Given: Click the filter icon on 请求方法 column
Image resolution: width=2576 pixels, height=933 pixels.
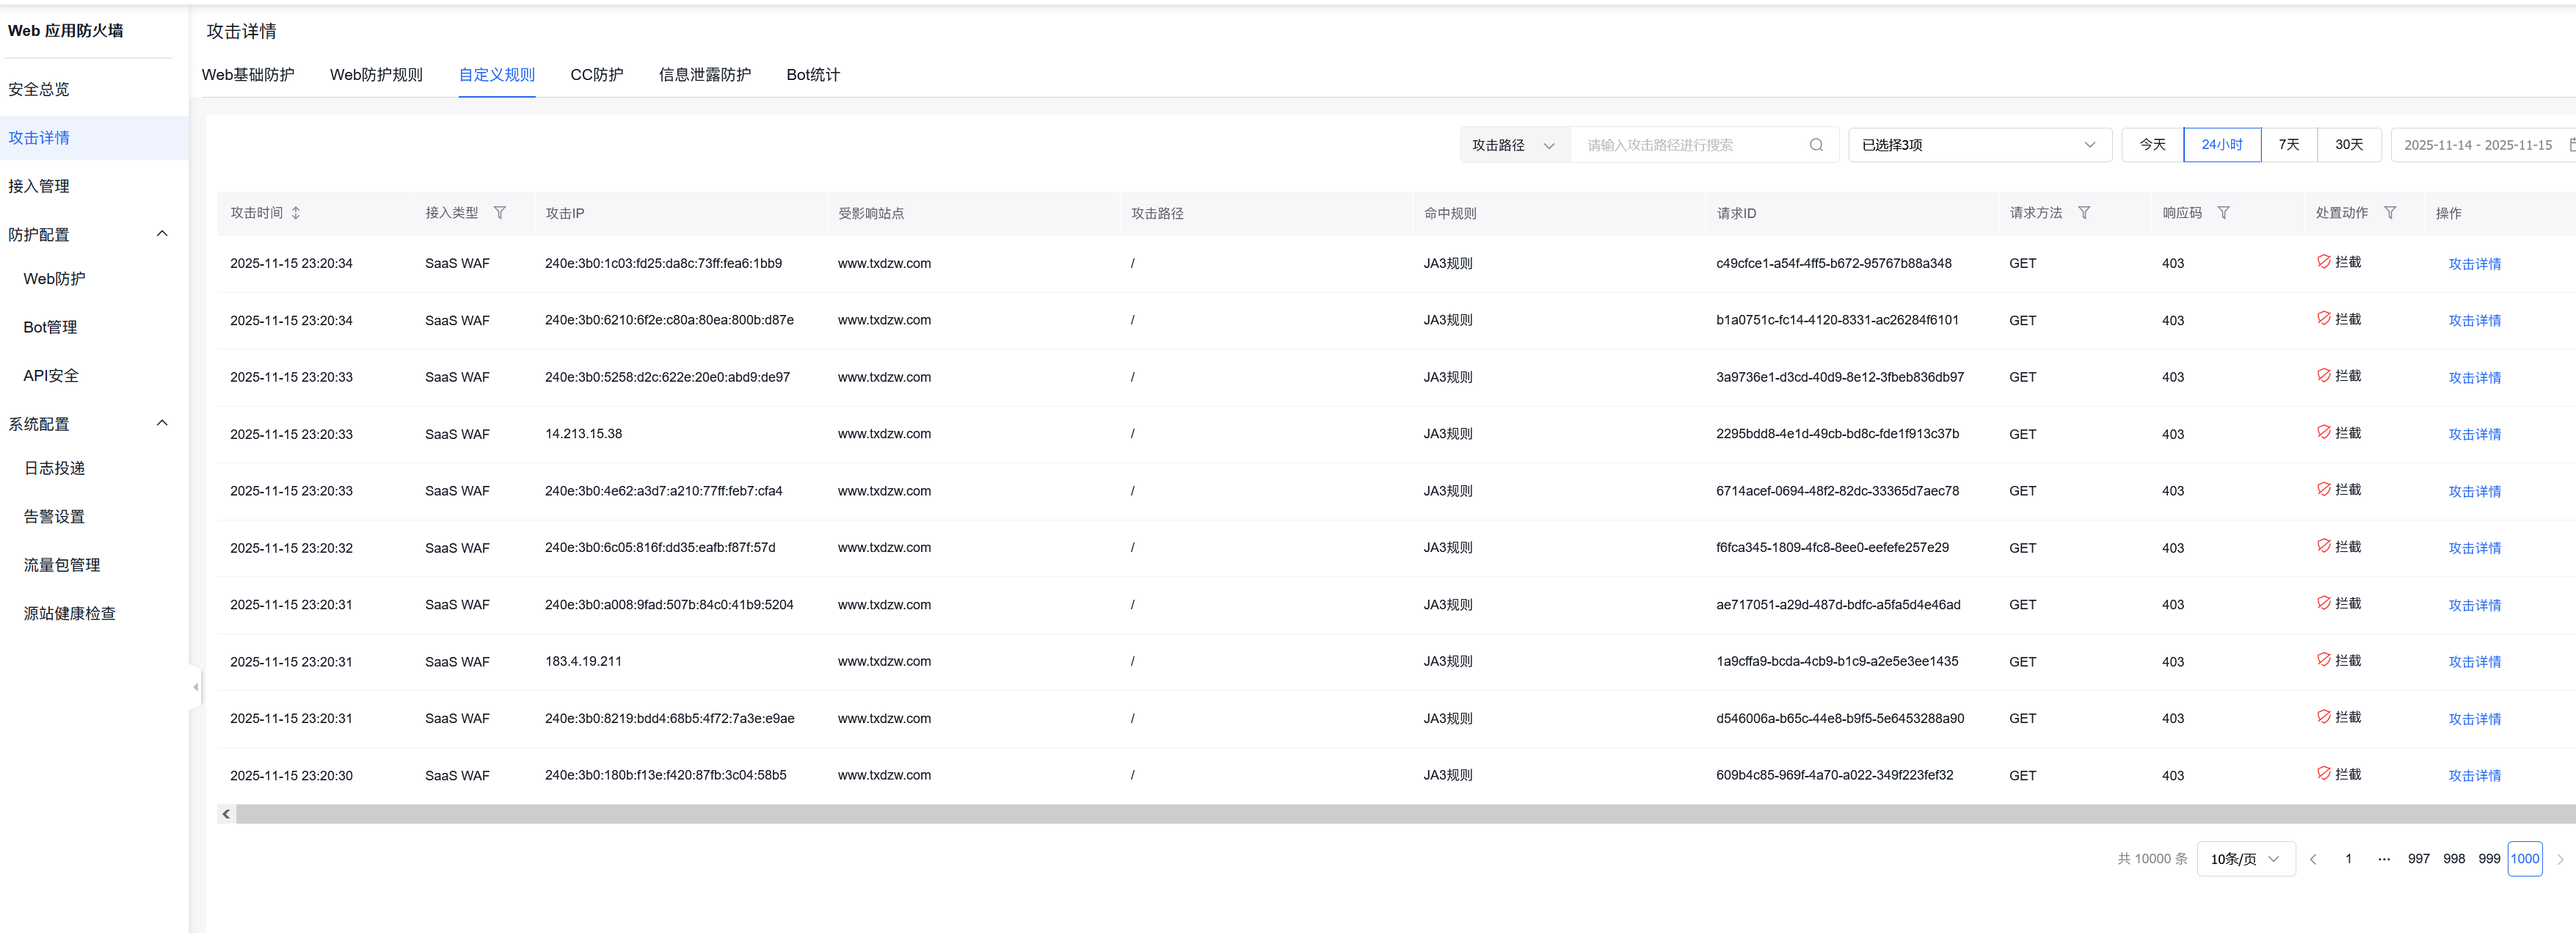Looking at the screenshot, I should pos(2085,212).
